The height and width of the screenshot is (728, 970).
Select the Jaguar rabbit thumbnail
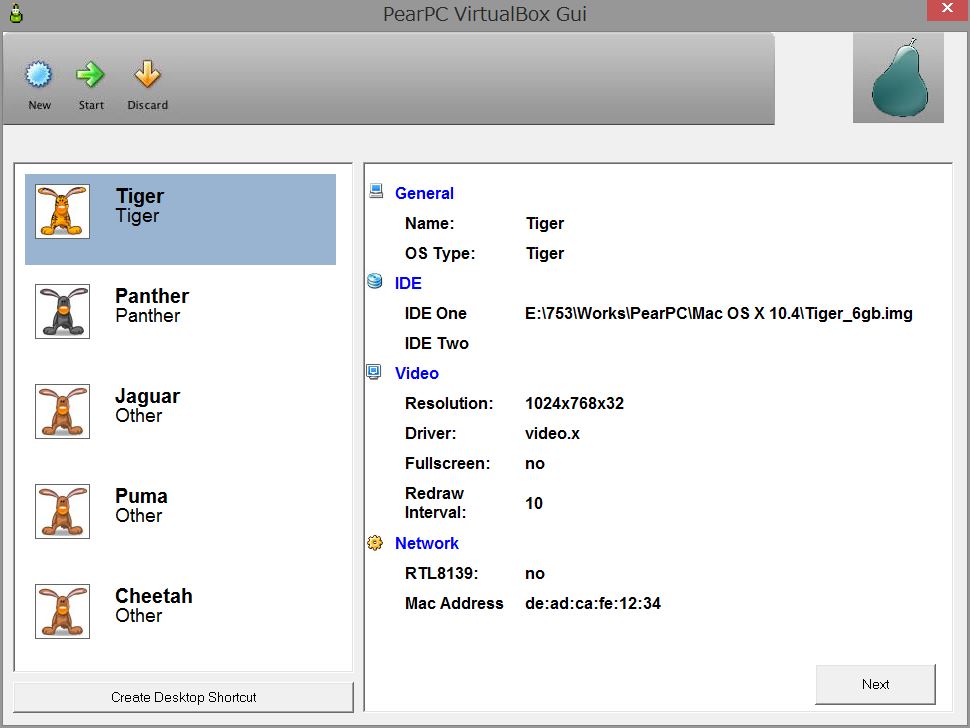click(62, 411)
